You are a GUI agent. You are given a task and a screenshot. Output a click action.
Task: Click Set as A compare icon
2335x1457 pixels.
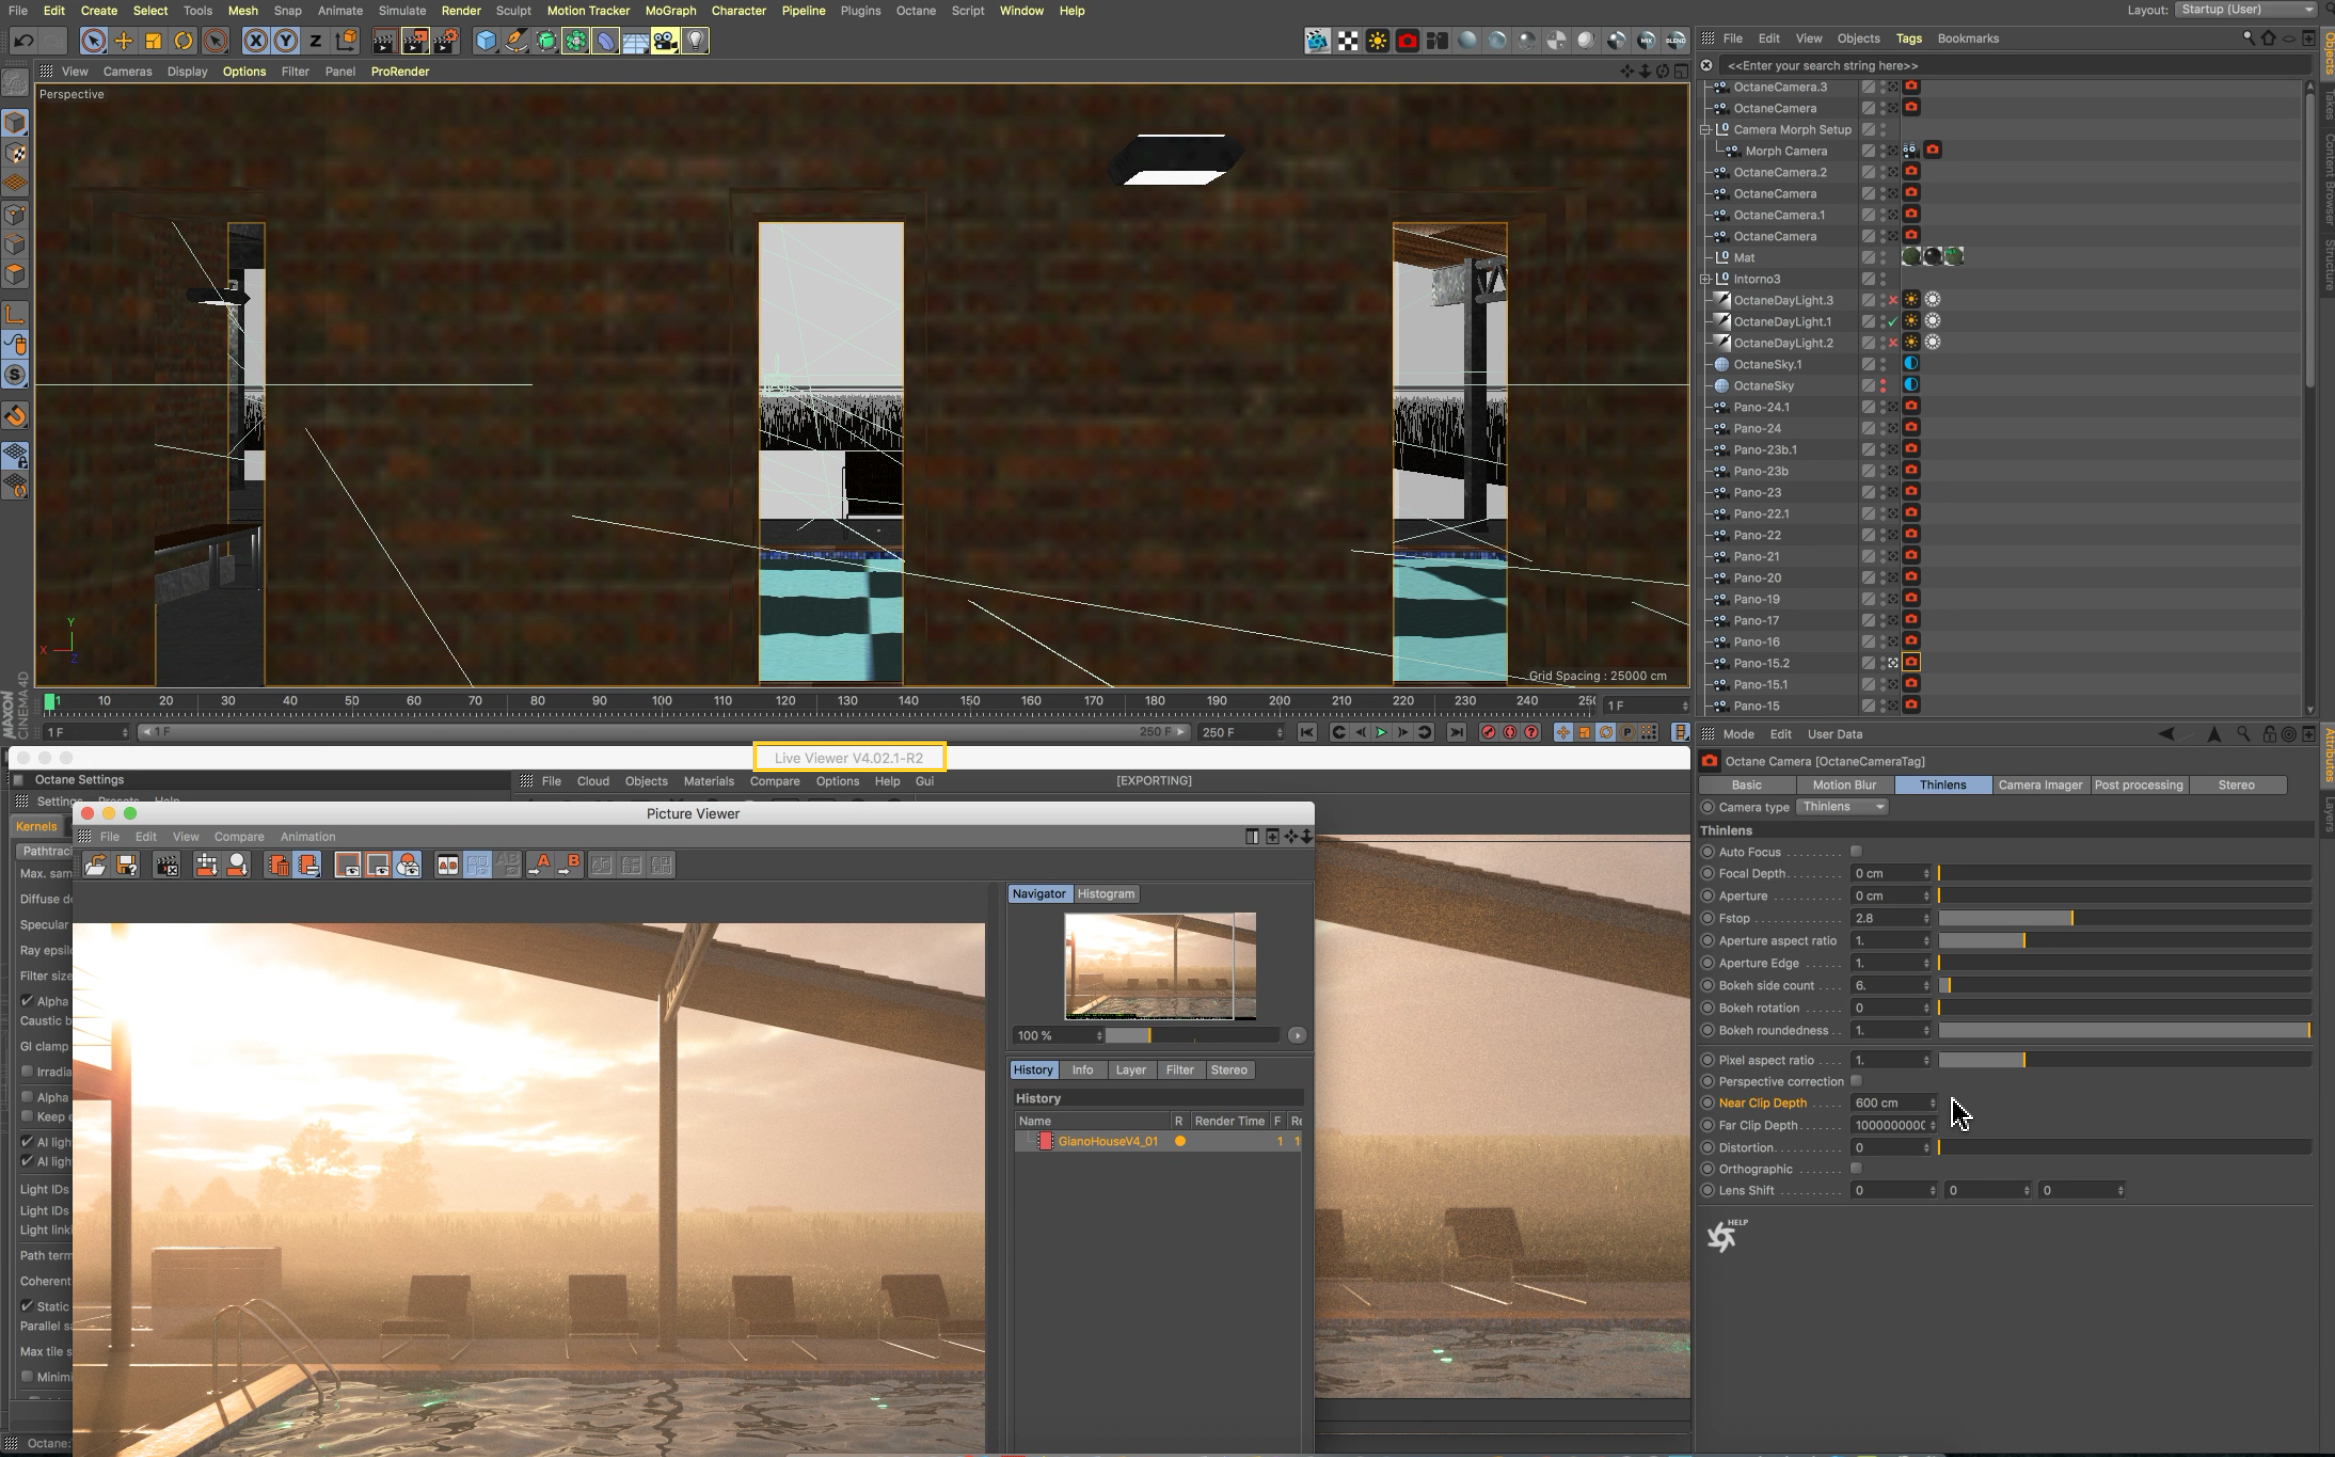pyautogui.click(x=540, y=865)
